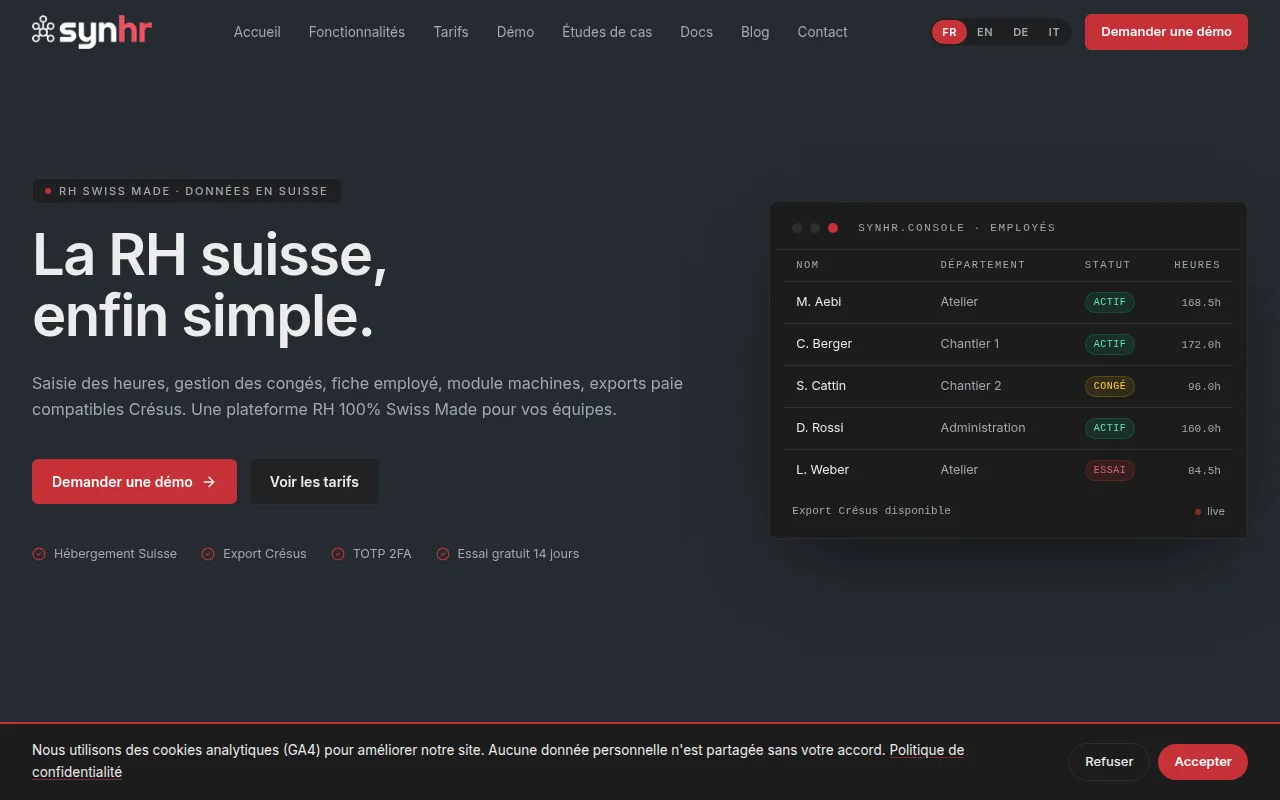The image size is (1280, 800).
Task: Switch language to EN
Action: coord(985,32)
